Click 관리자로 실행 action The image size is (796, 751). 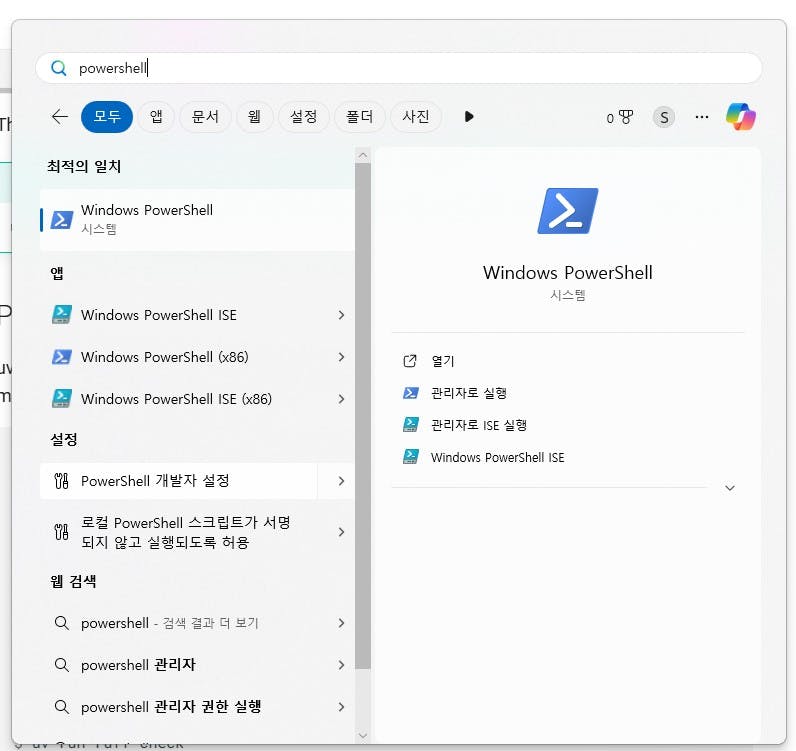coord(469,393)
